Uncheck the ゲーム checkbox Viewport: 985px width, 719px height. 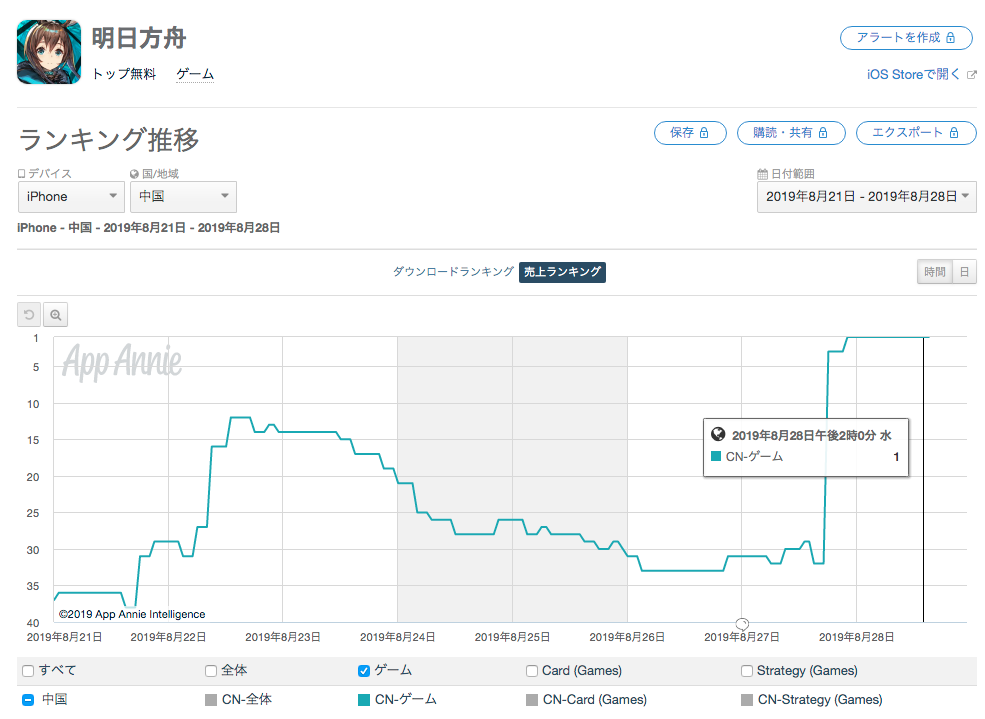[364, 671]
